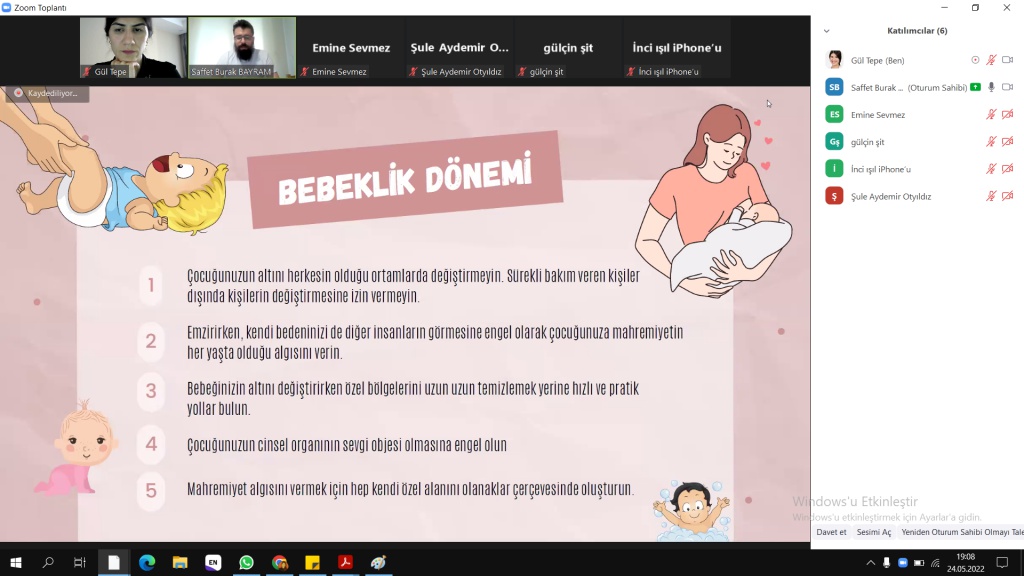
Task: Click the green screen share icon
Action: point(975,87)
